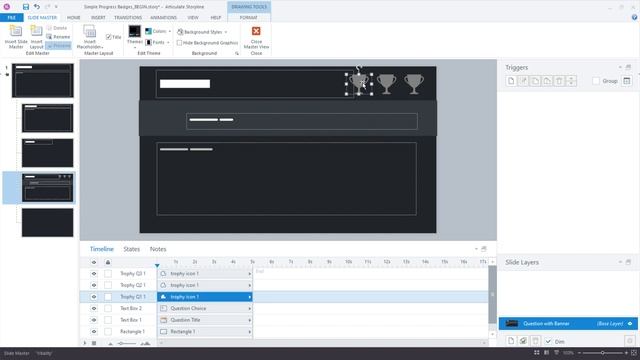The height and width of the screenshot is (360, 640).
Task: Click Insert Layout in the ribbon
Action: (x=36, y=37)
